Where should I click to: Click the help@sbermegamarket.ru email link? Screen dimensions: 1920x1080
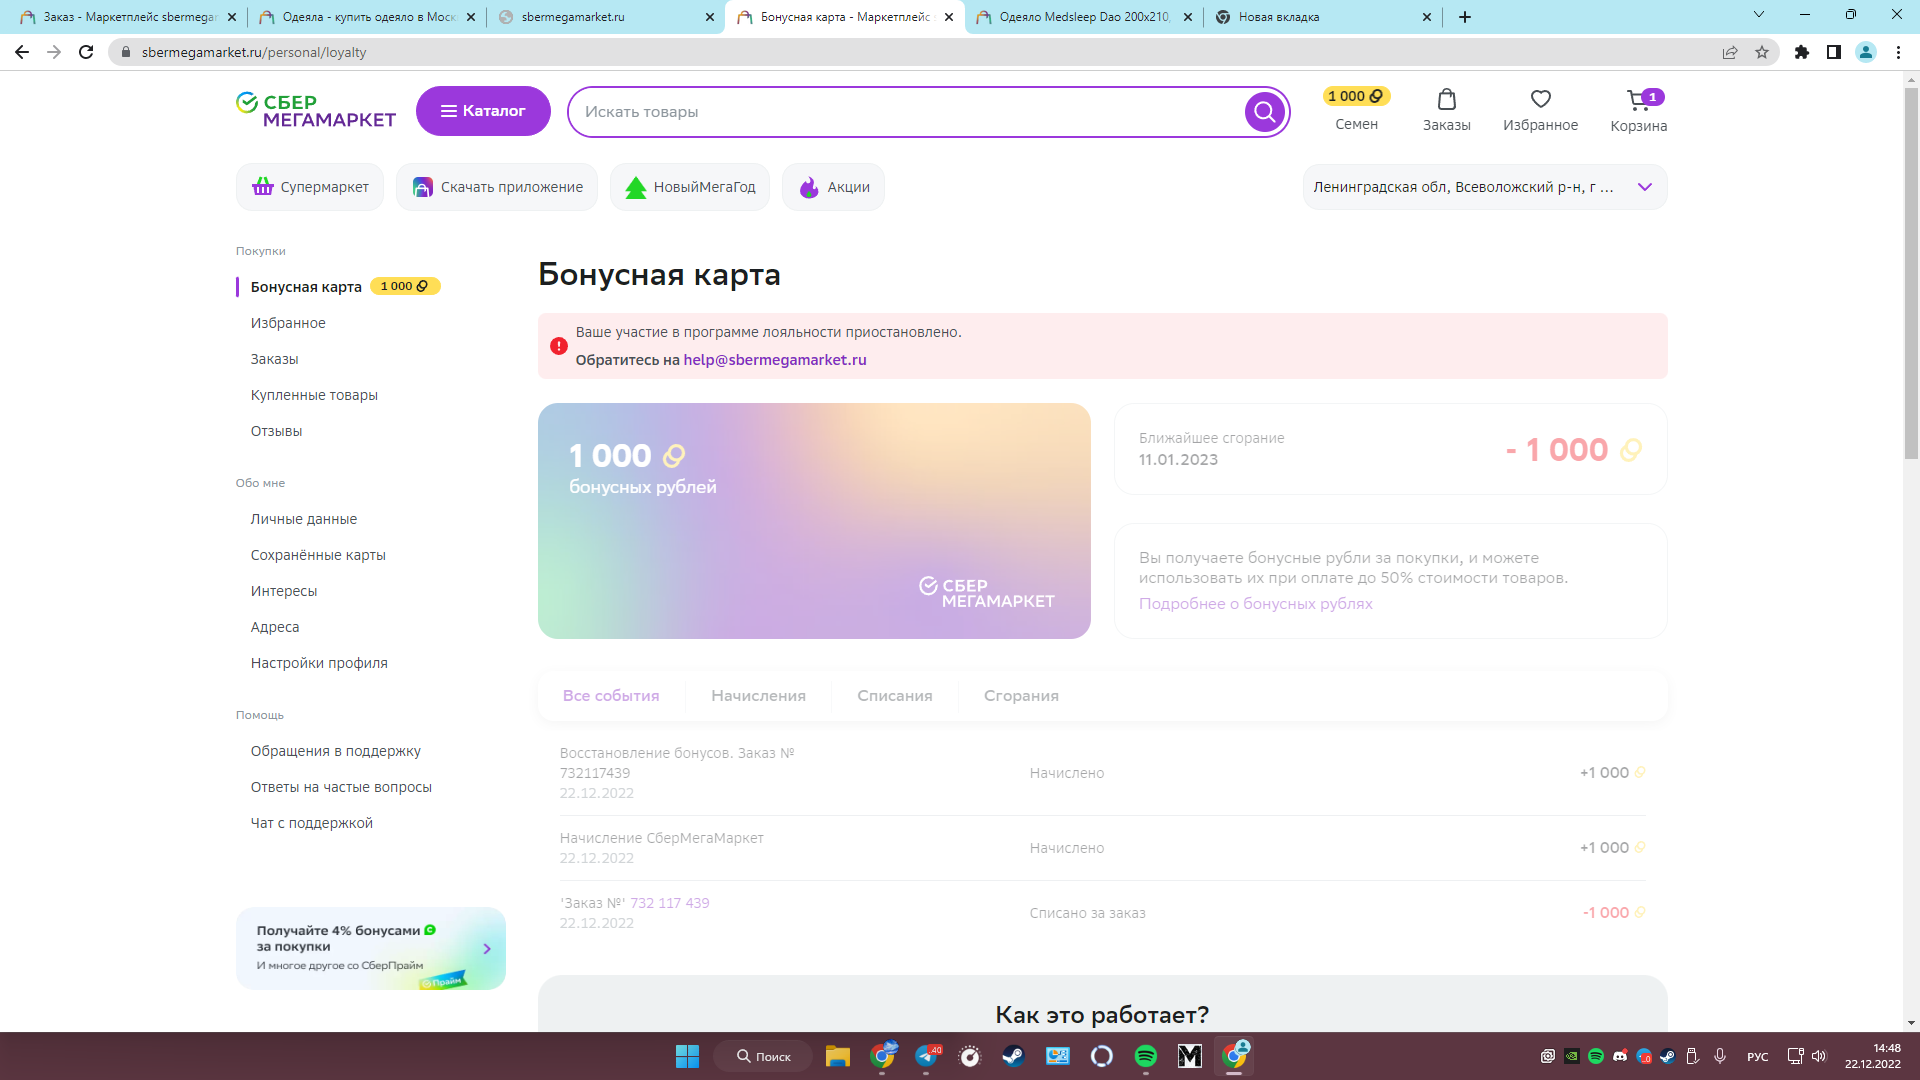775,360
